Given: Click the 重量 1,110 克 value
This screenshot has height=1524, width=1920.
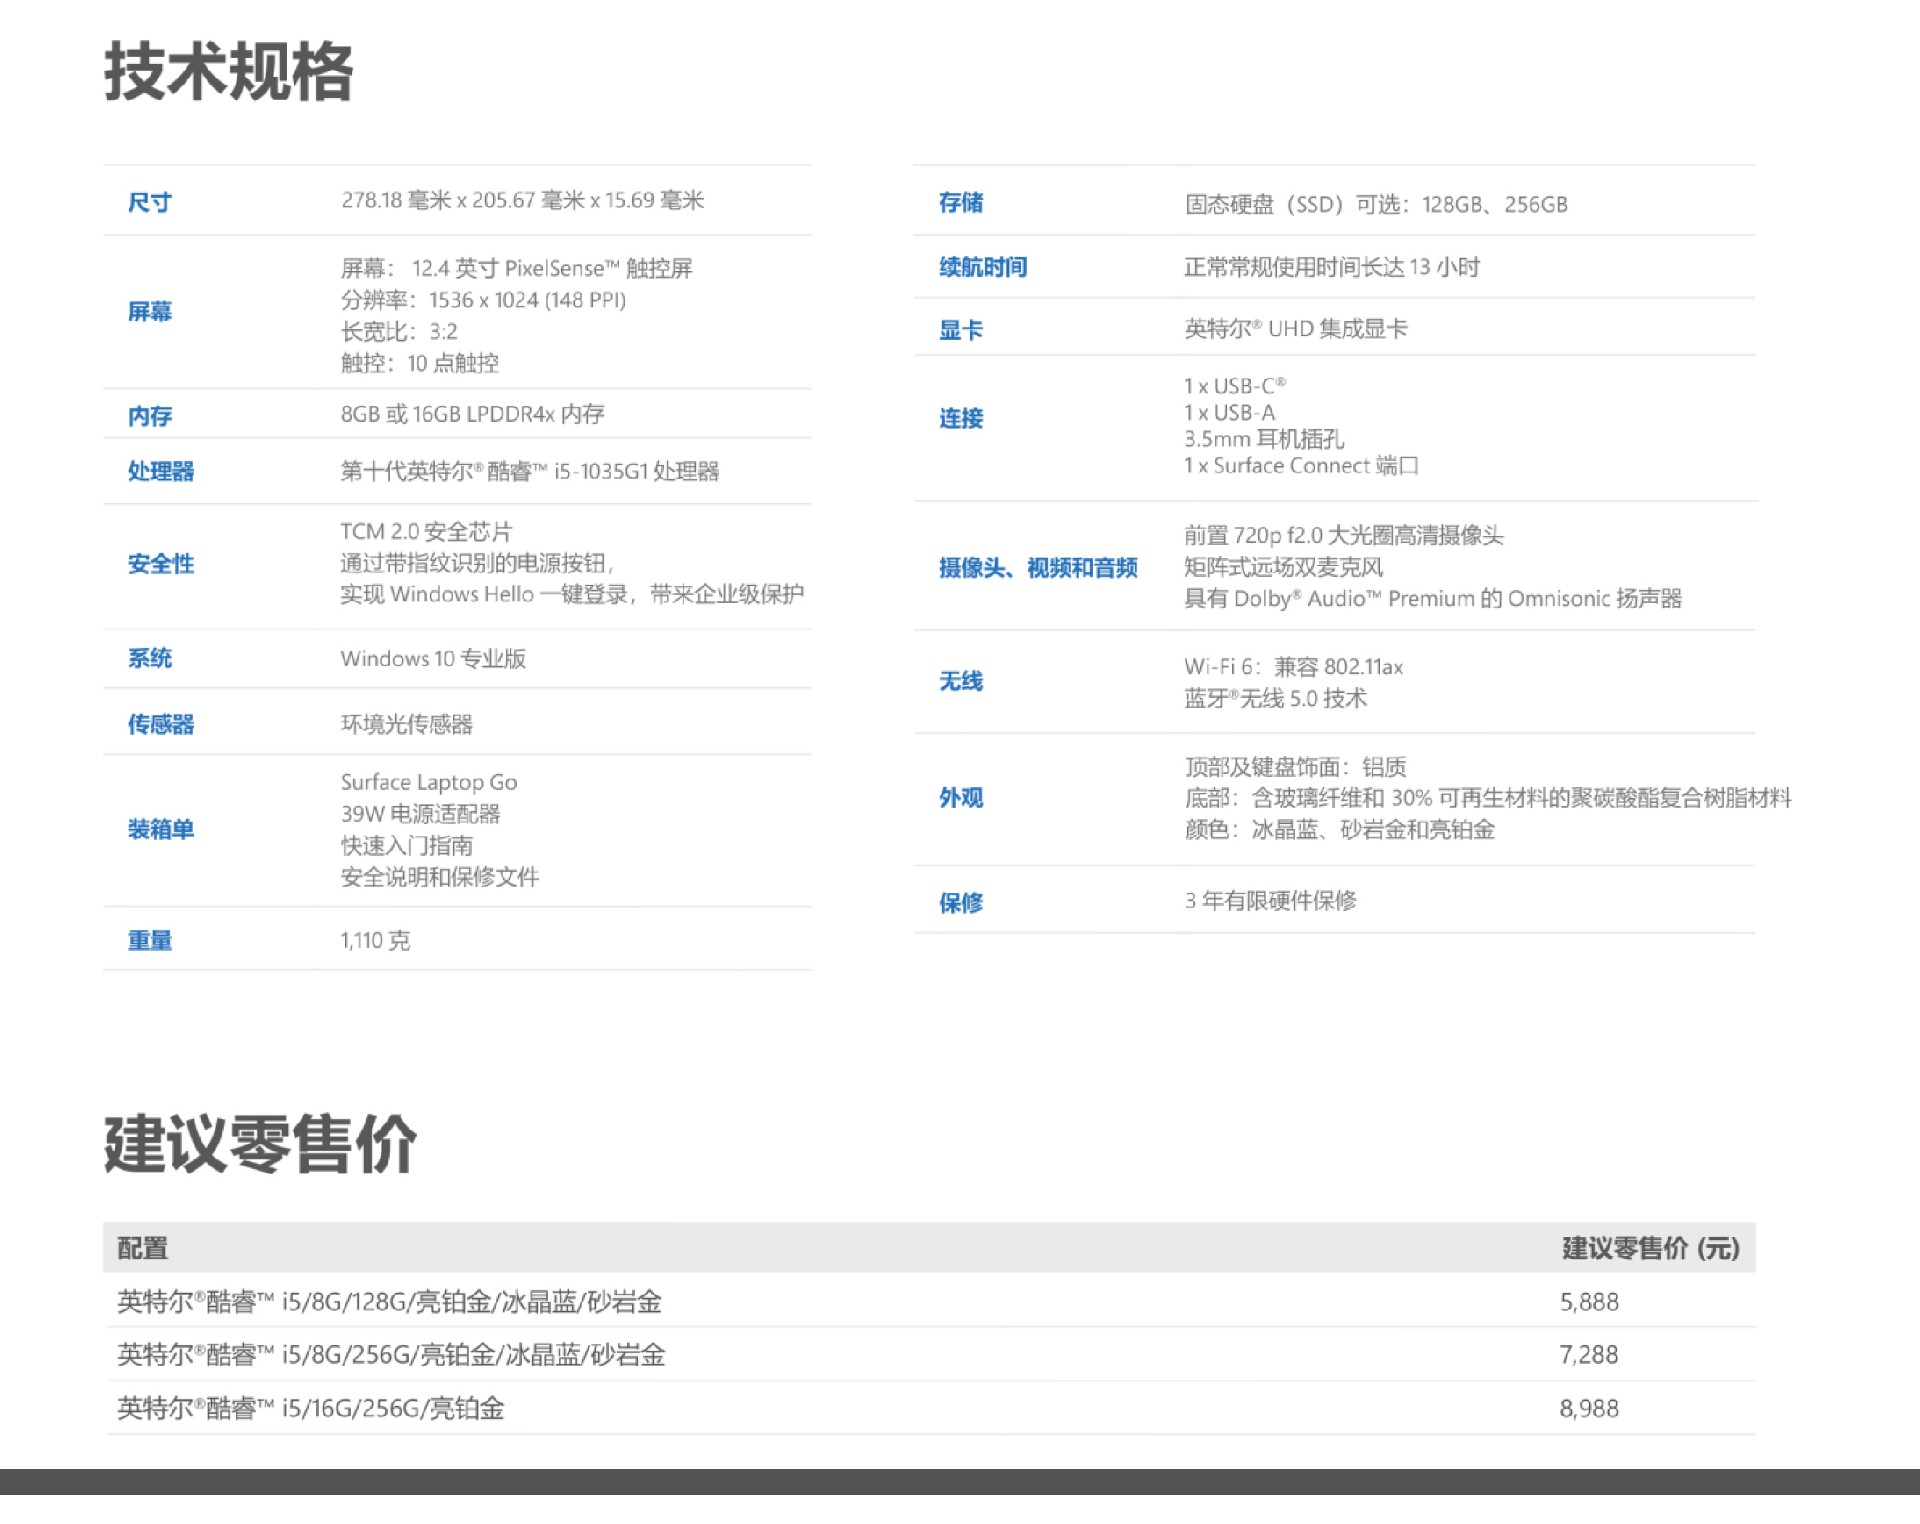Looking at the screenshot, I should [x=375, y=941].
